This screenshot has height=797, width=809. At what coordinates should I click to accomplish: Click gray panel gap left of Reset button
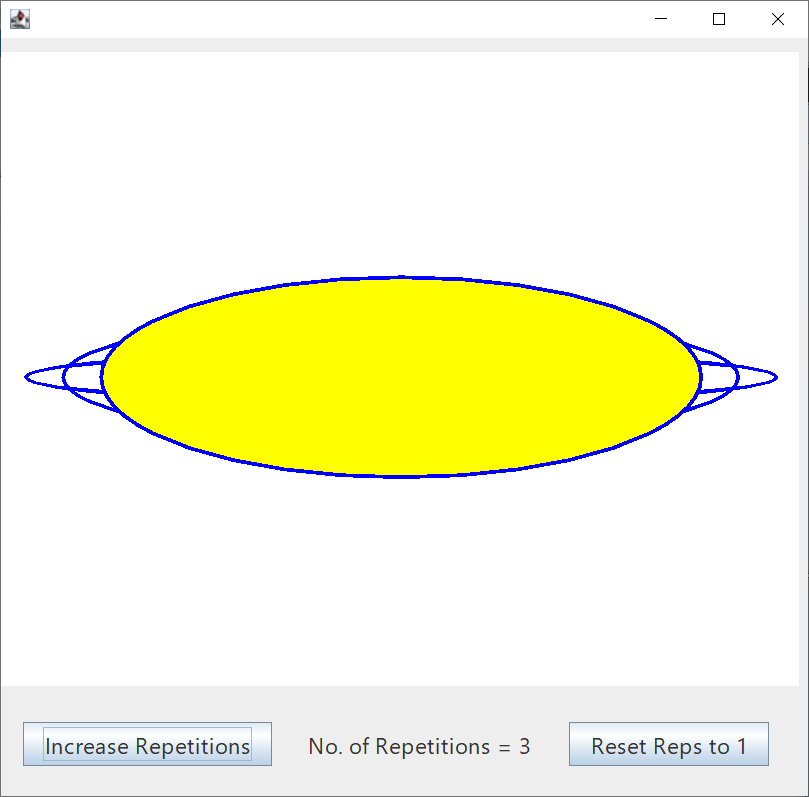(x=550, y=746)
